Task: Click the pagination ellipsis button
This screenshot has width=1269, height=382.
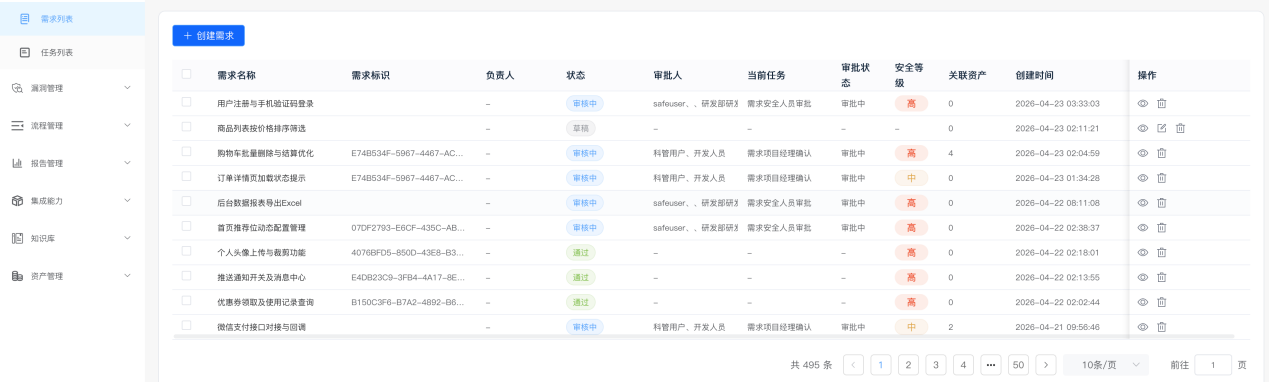Action: [x=991, y=365]
